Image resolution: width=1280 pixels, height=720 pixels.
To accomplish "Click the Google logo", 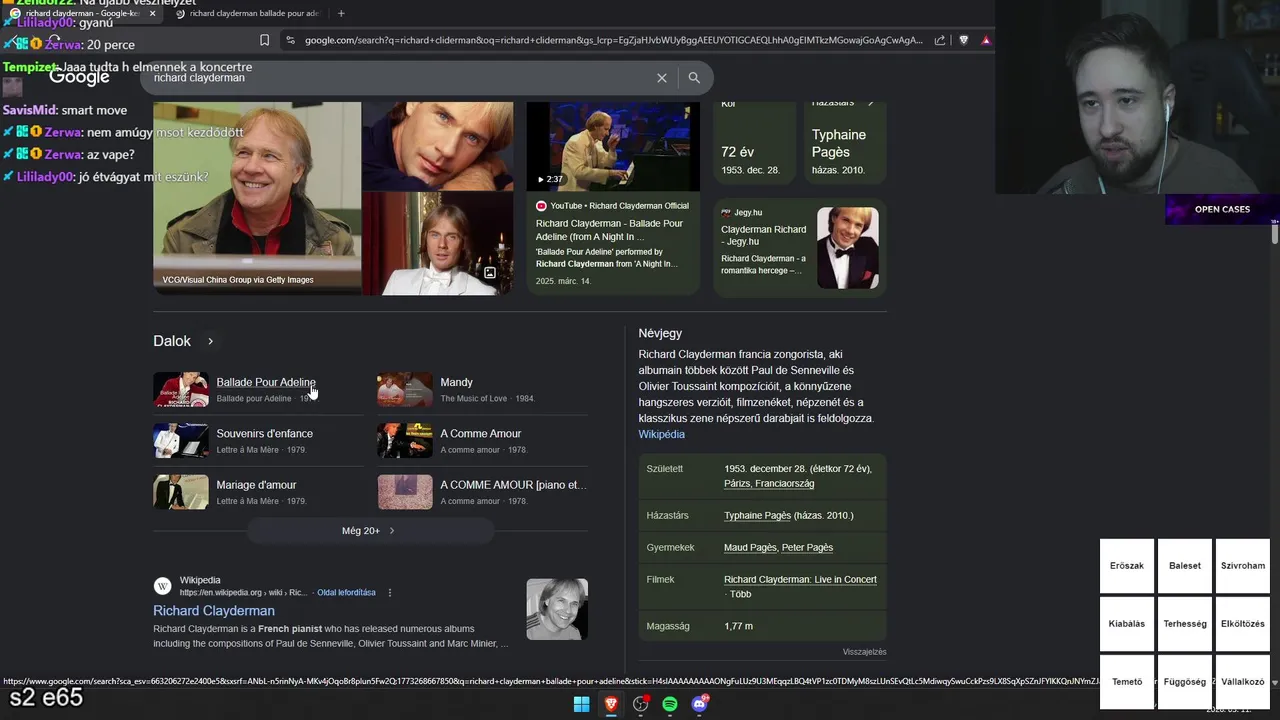I will coord(79,77).
